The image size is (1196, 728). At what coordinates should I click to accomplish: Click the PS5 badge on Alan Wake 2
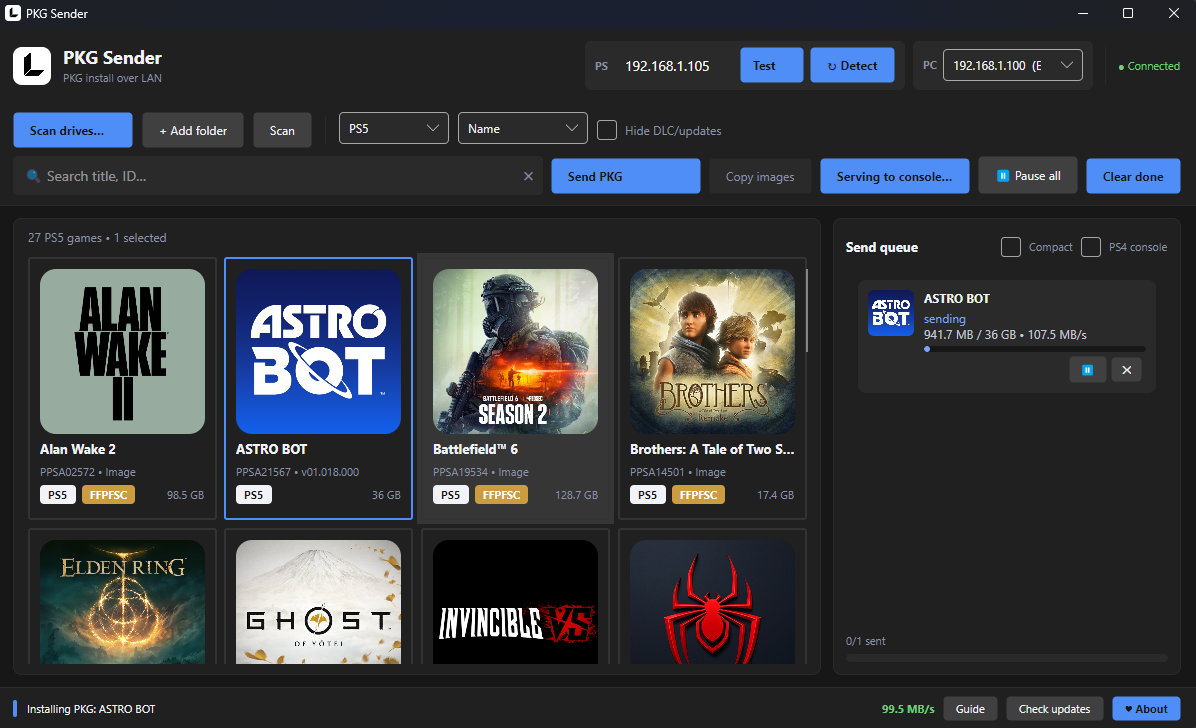[x=58, y=495]
